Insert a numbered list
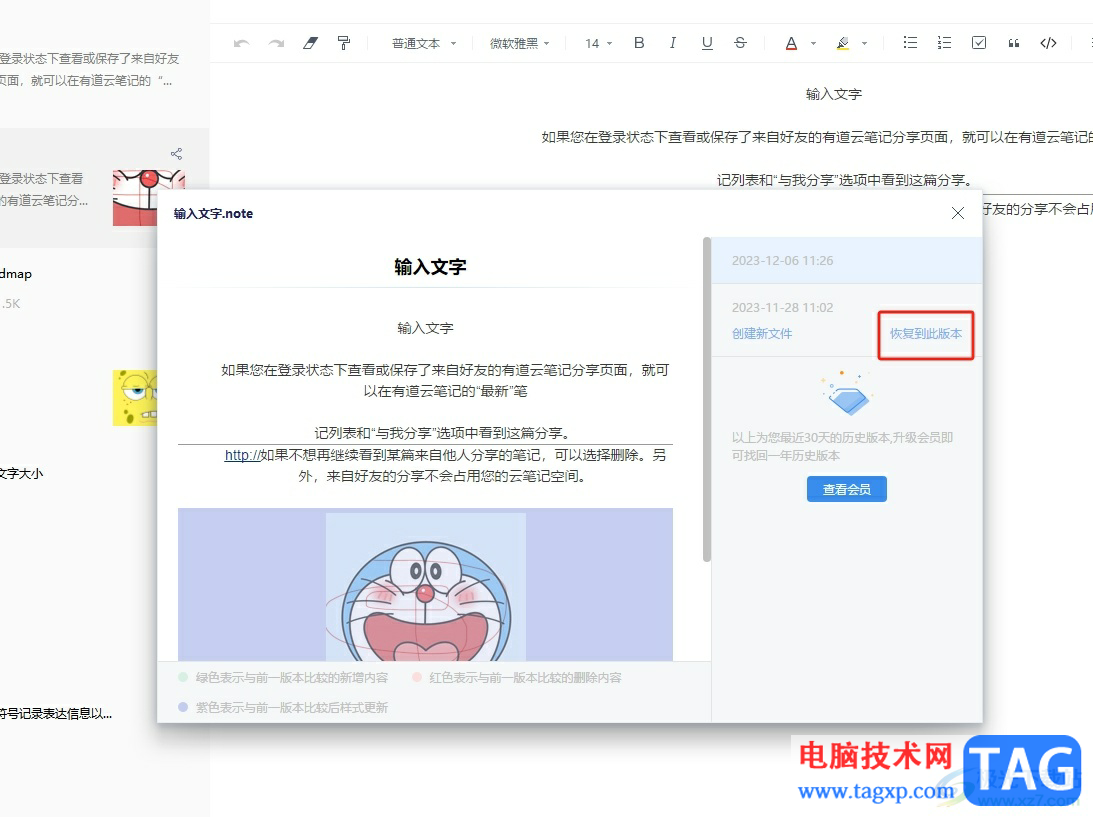This screenshot has height=817, width=1093. tap(944, 43)
